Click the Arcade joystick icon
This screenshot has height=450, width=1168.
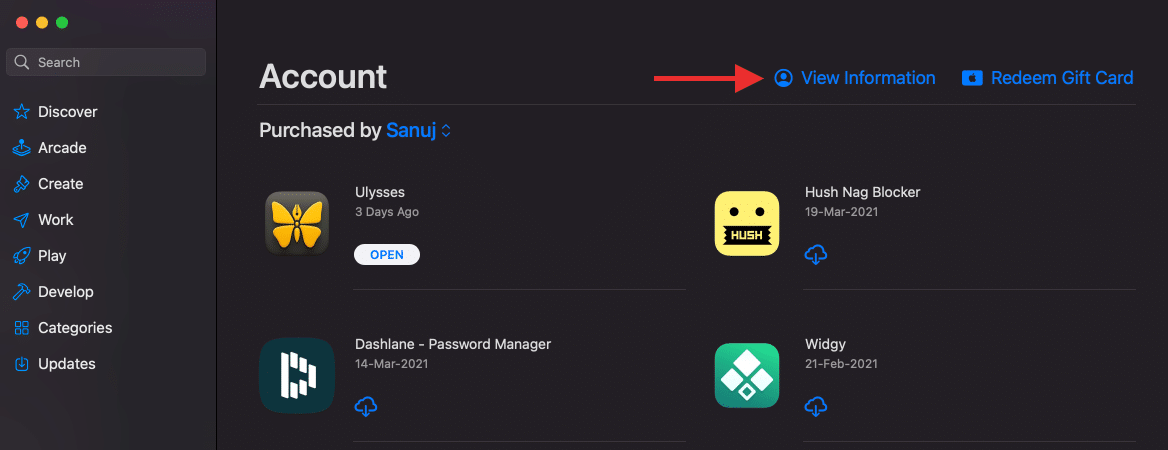click(22, 148)
